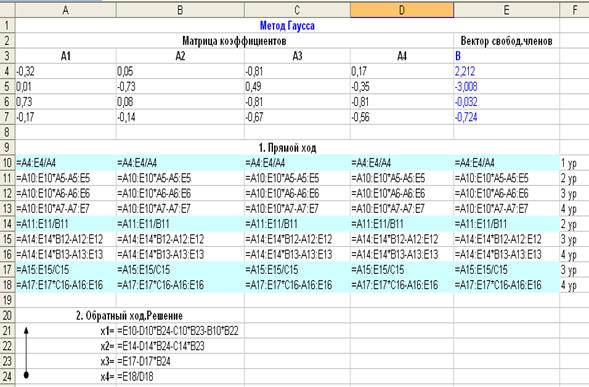Select cell with value -0,73
The width and height of the screenshot is (589, 387).
coord(180,86)
